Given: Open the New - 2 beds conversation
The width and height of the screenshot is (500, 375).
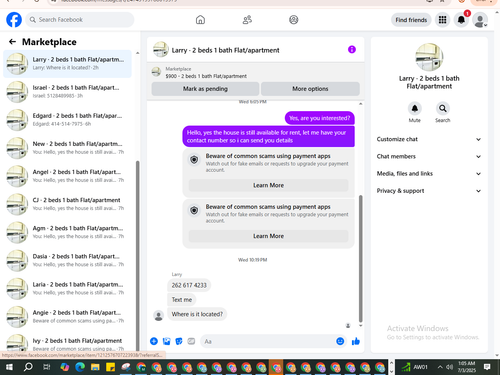Looking at the screenshot, I should pos(68,148).
